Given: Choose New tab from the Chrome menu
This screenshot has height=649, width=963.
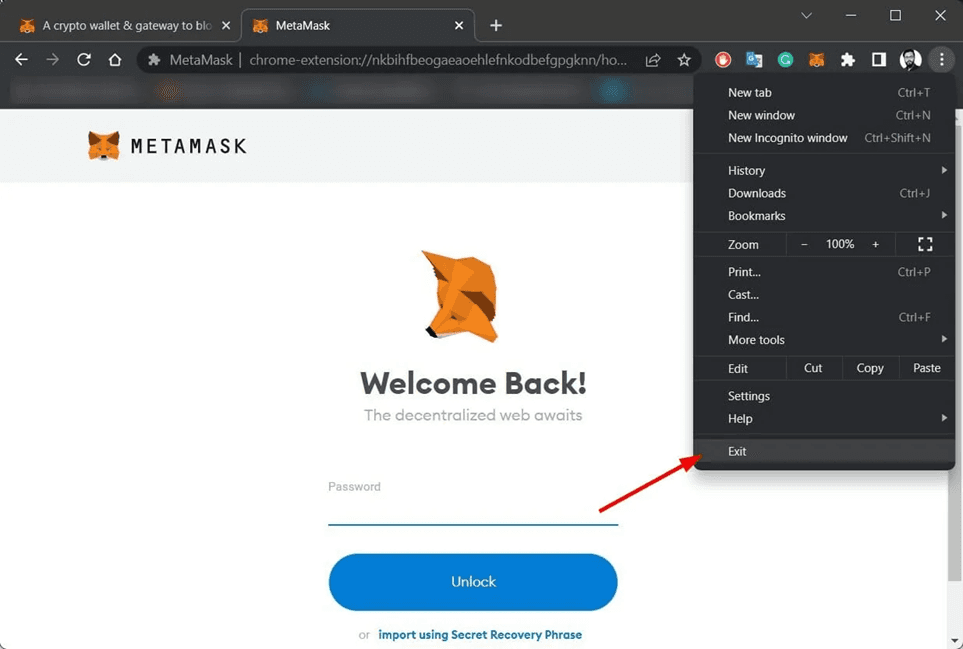Looking at the screenshot, I should [824, 93].
